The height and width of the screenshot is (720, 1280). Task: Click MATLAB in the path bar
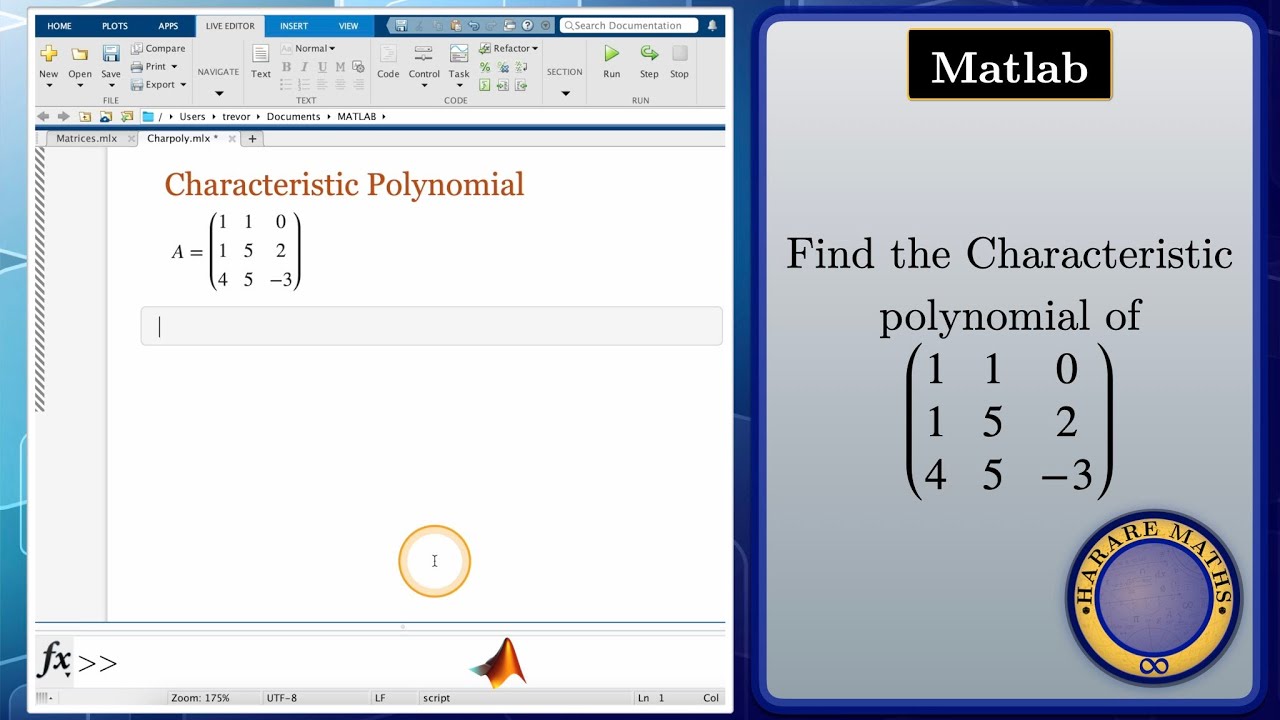(x=357, y=116)
